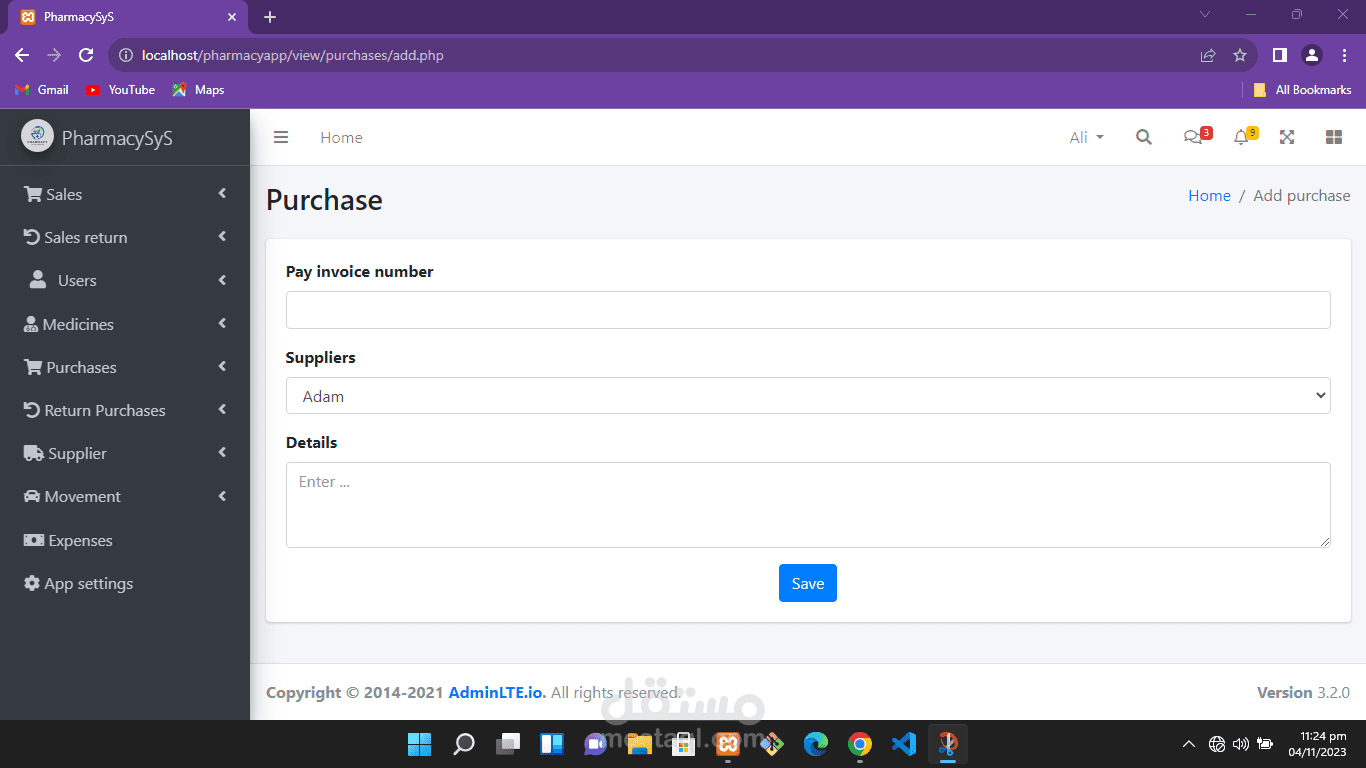This screenshot has height=768, width=1366.
Task: Open Chrome tab search chevron
Action: point(1205,15)
